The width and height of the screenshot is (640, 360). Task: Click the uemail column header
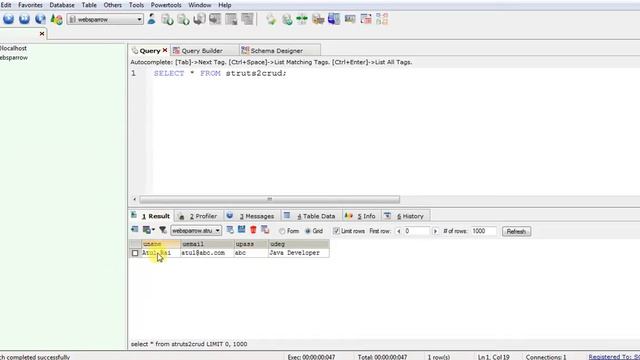pyautogui.click(x=207, y=244)
